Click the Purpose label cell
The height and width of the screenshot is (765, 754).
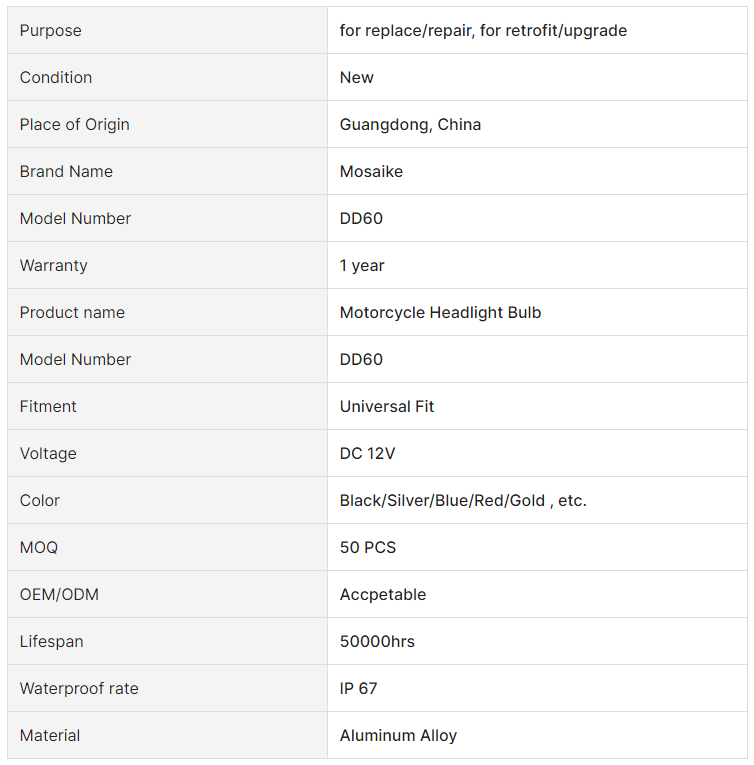[x=167, y=30]
